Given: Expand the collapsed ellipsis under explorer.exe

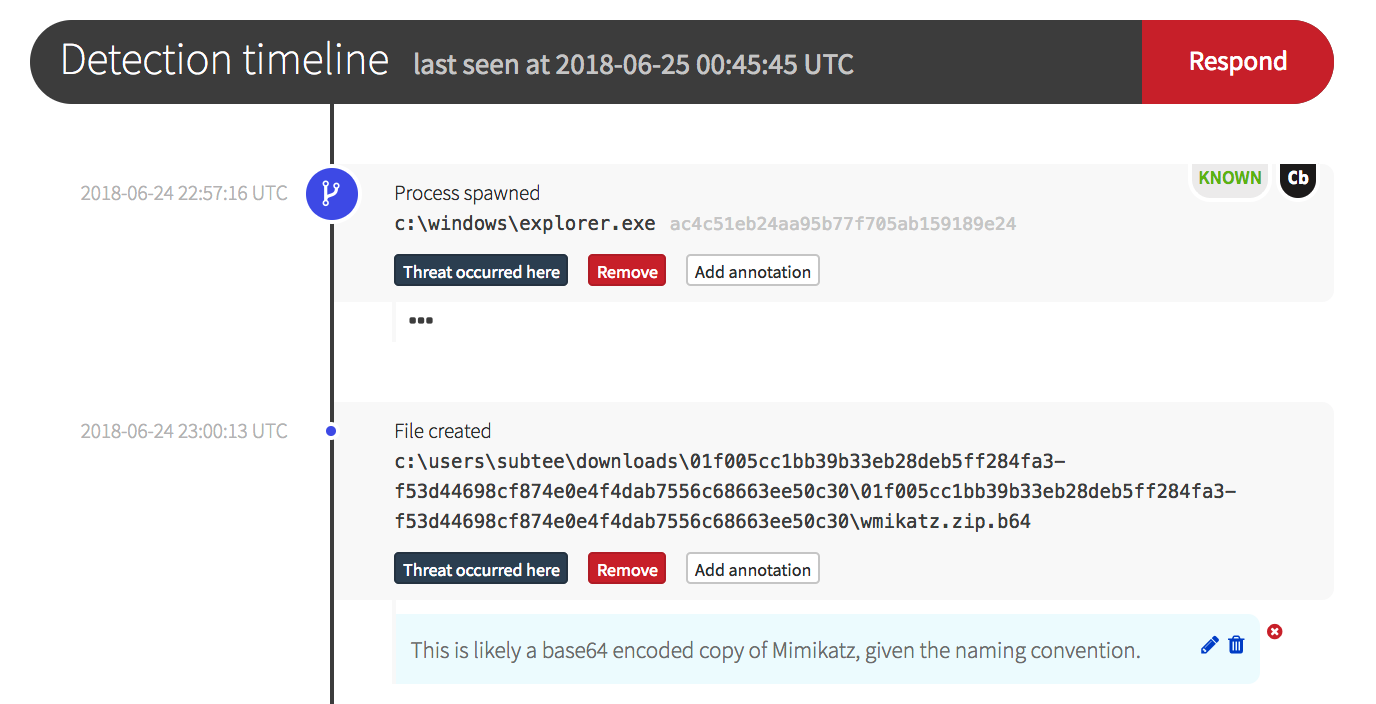Looking at the screenshot, I should click(x=421, y=321).
